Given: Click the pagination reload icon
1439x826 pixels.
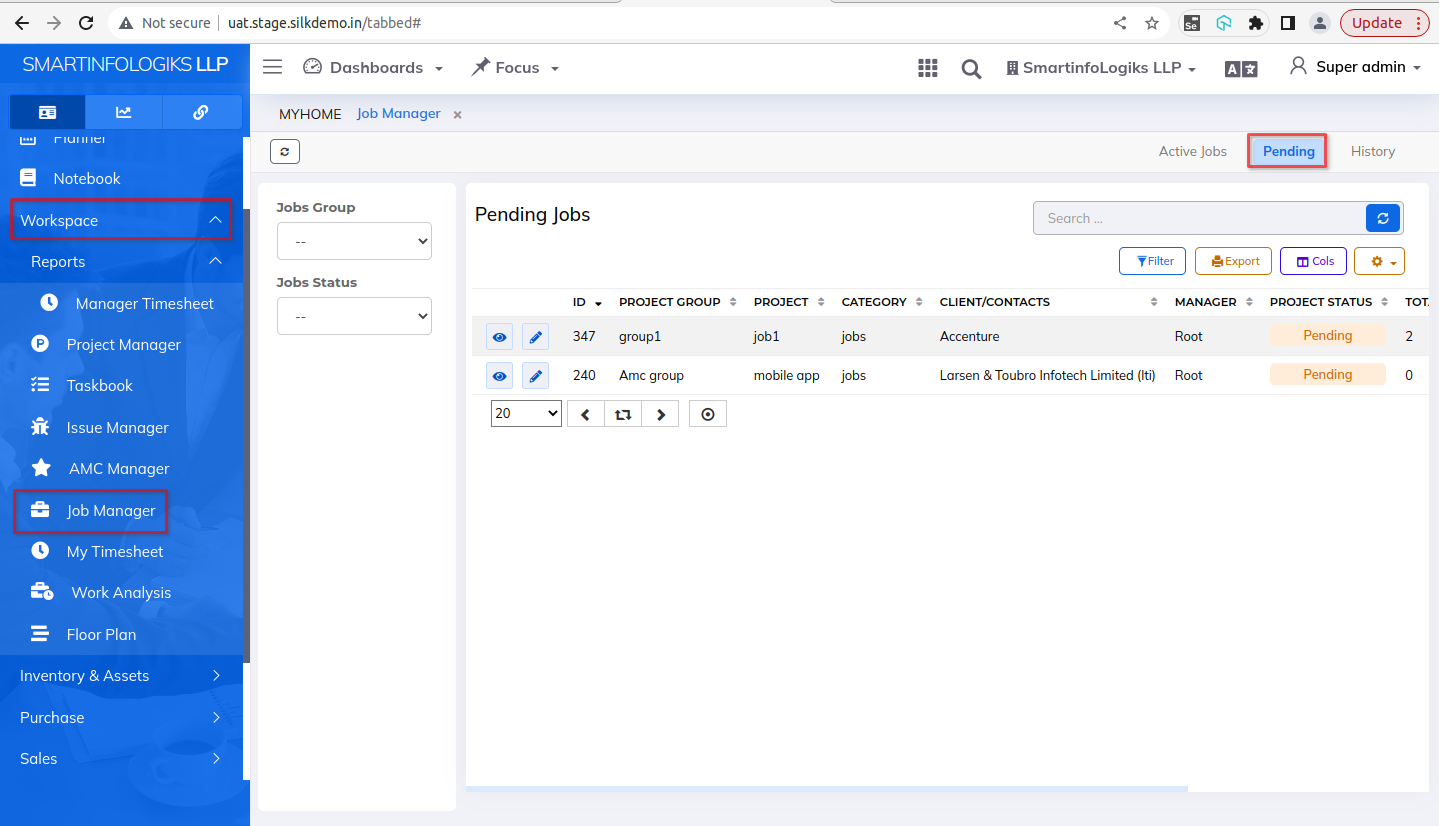Looking at the screenshot, I should click(623, 414).
